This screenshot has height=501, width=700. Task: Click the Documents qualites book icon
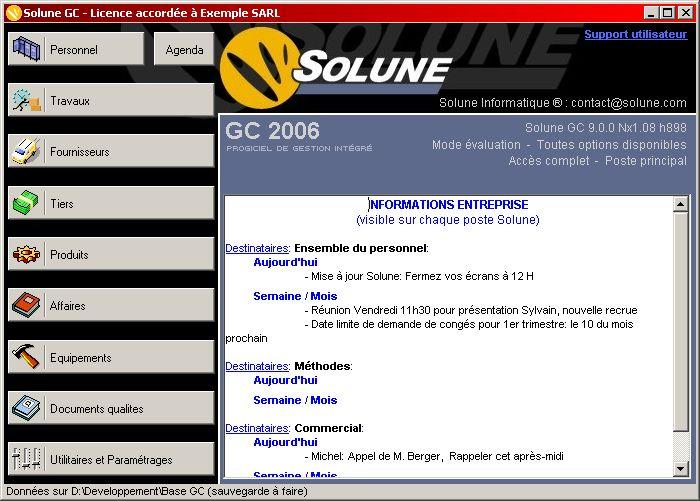click(26, 409)
